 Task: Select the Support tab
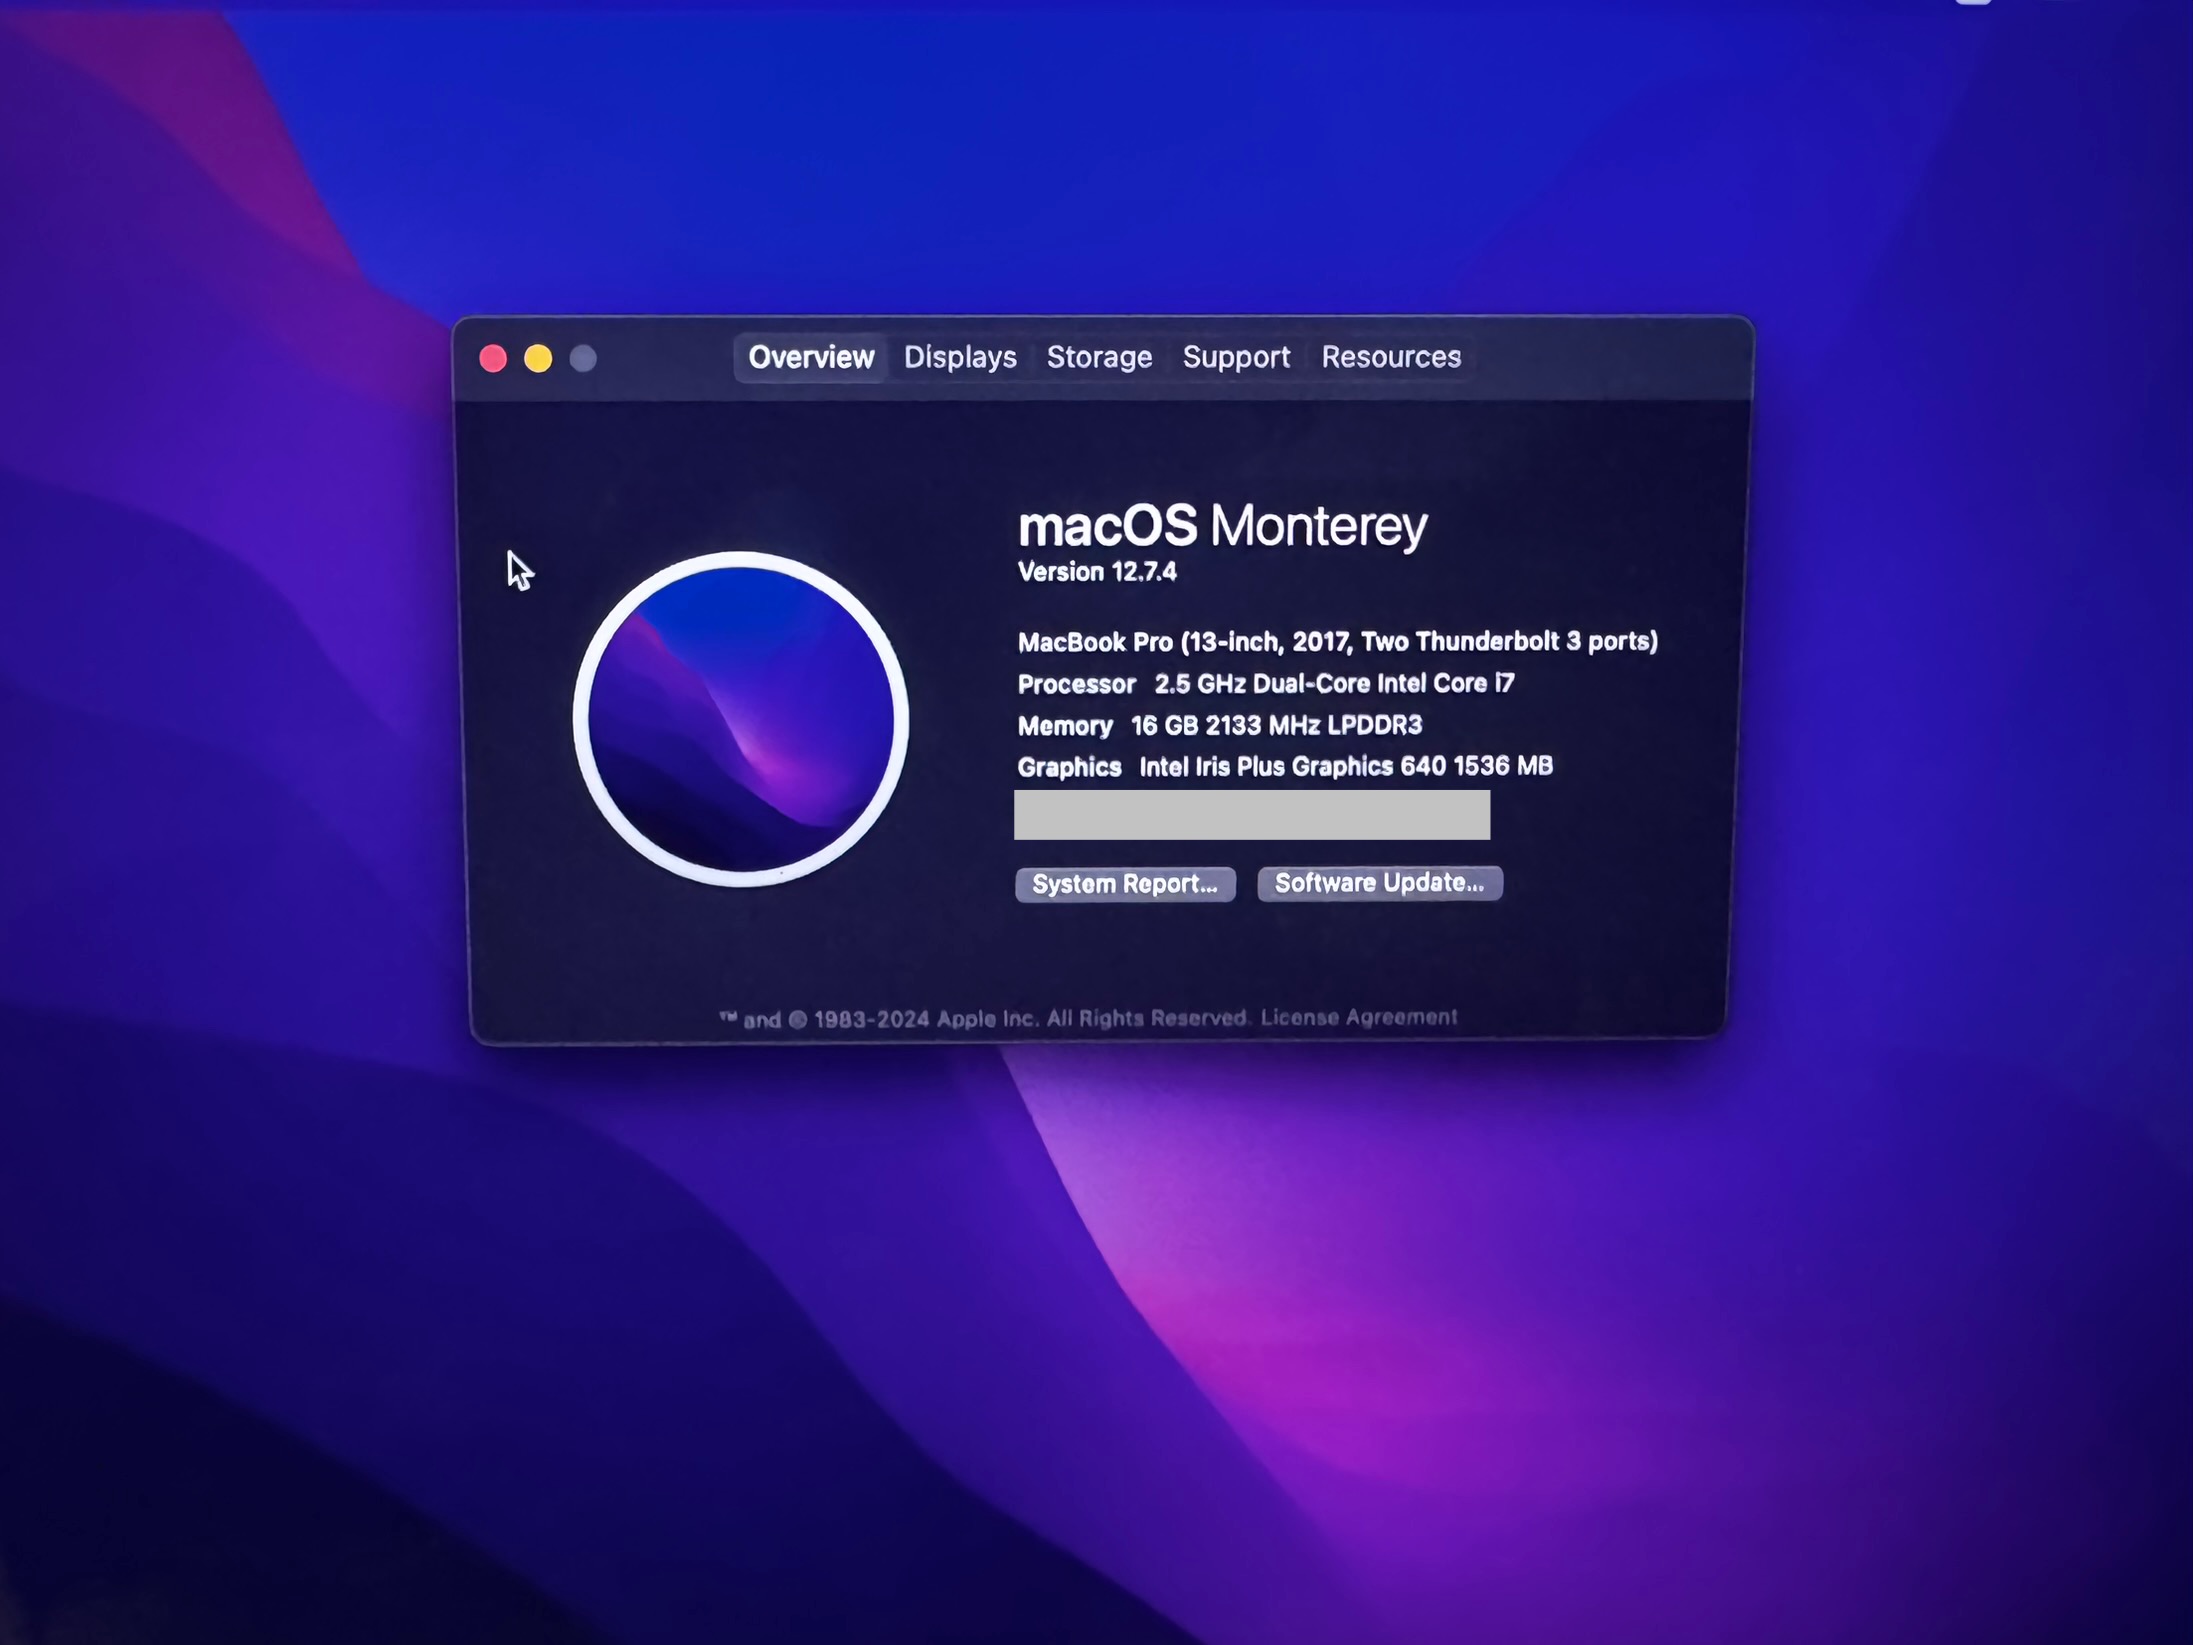coord(1236,357)
